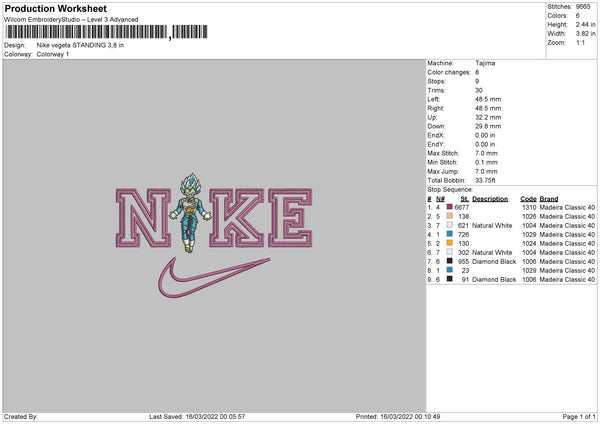Click the blue swatch with 23 stitches
Screen dimensions: 600x424
coord(450,270)
